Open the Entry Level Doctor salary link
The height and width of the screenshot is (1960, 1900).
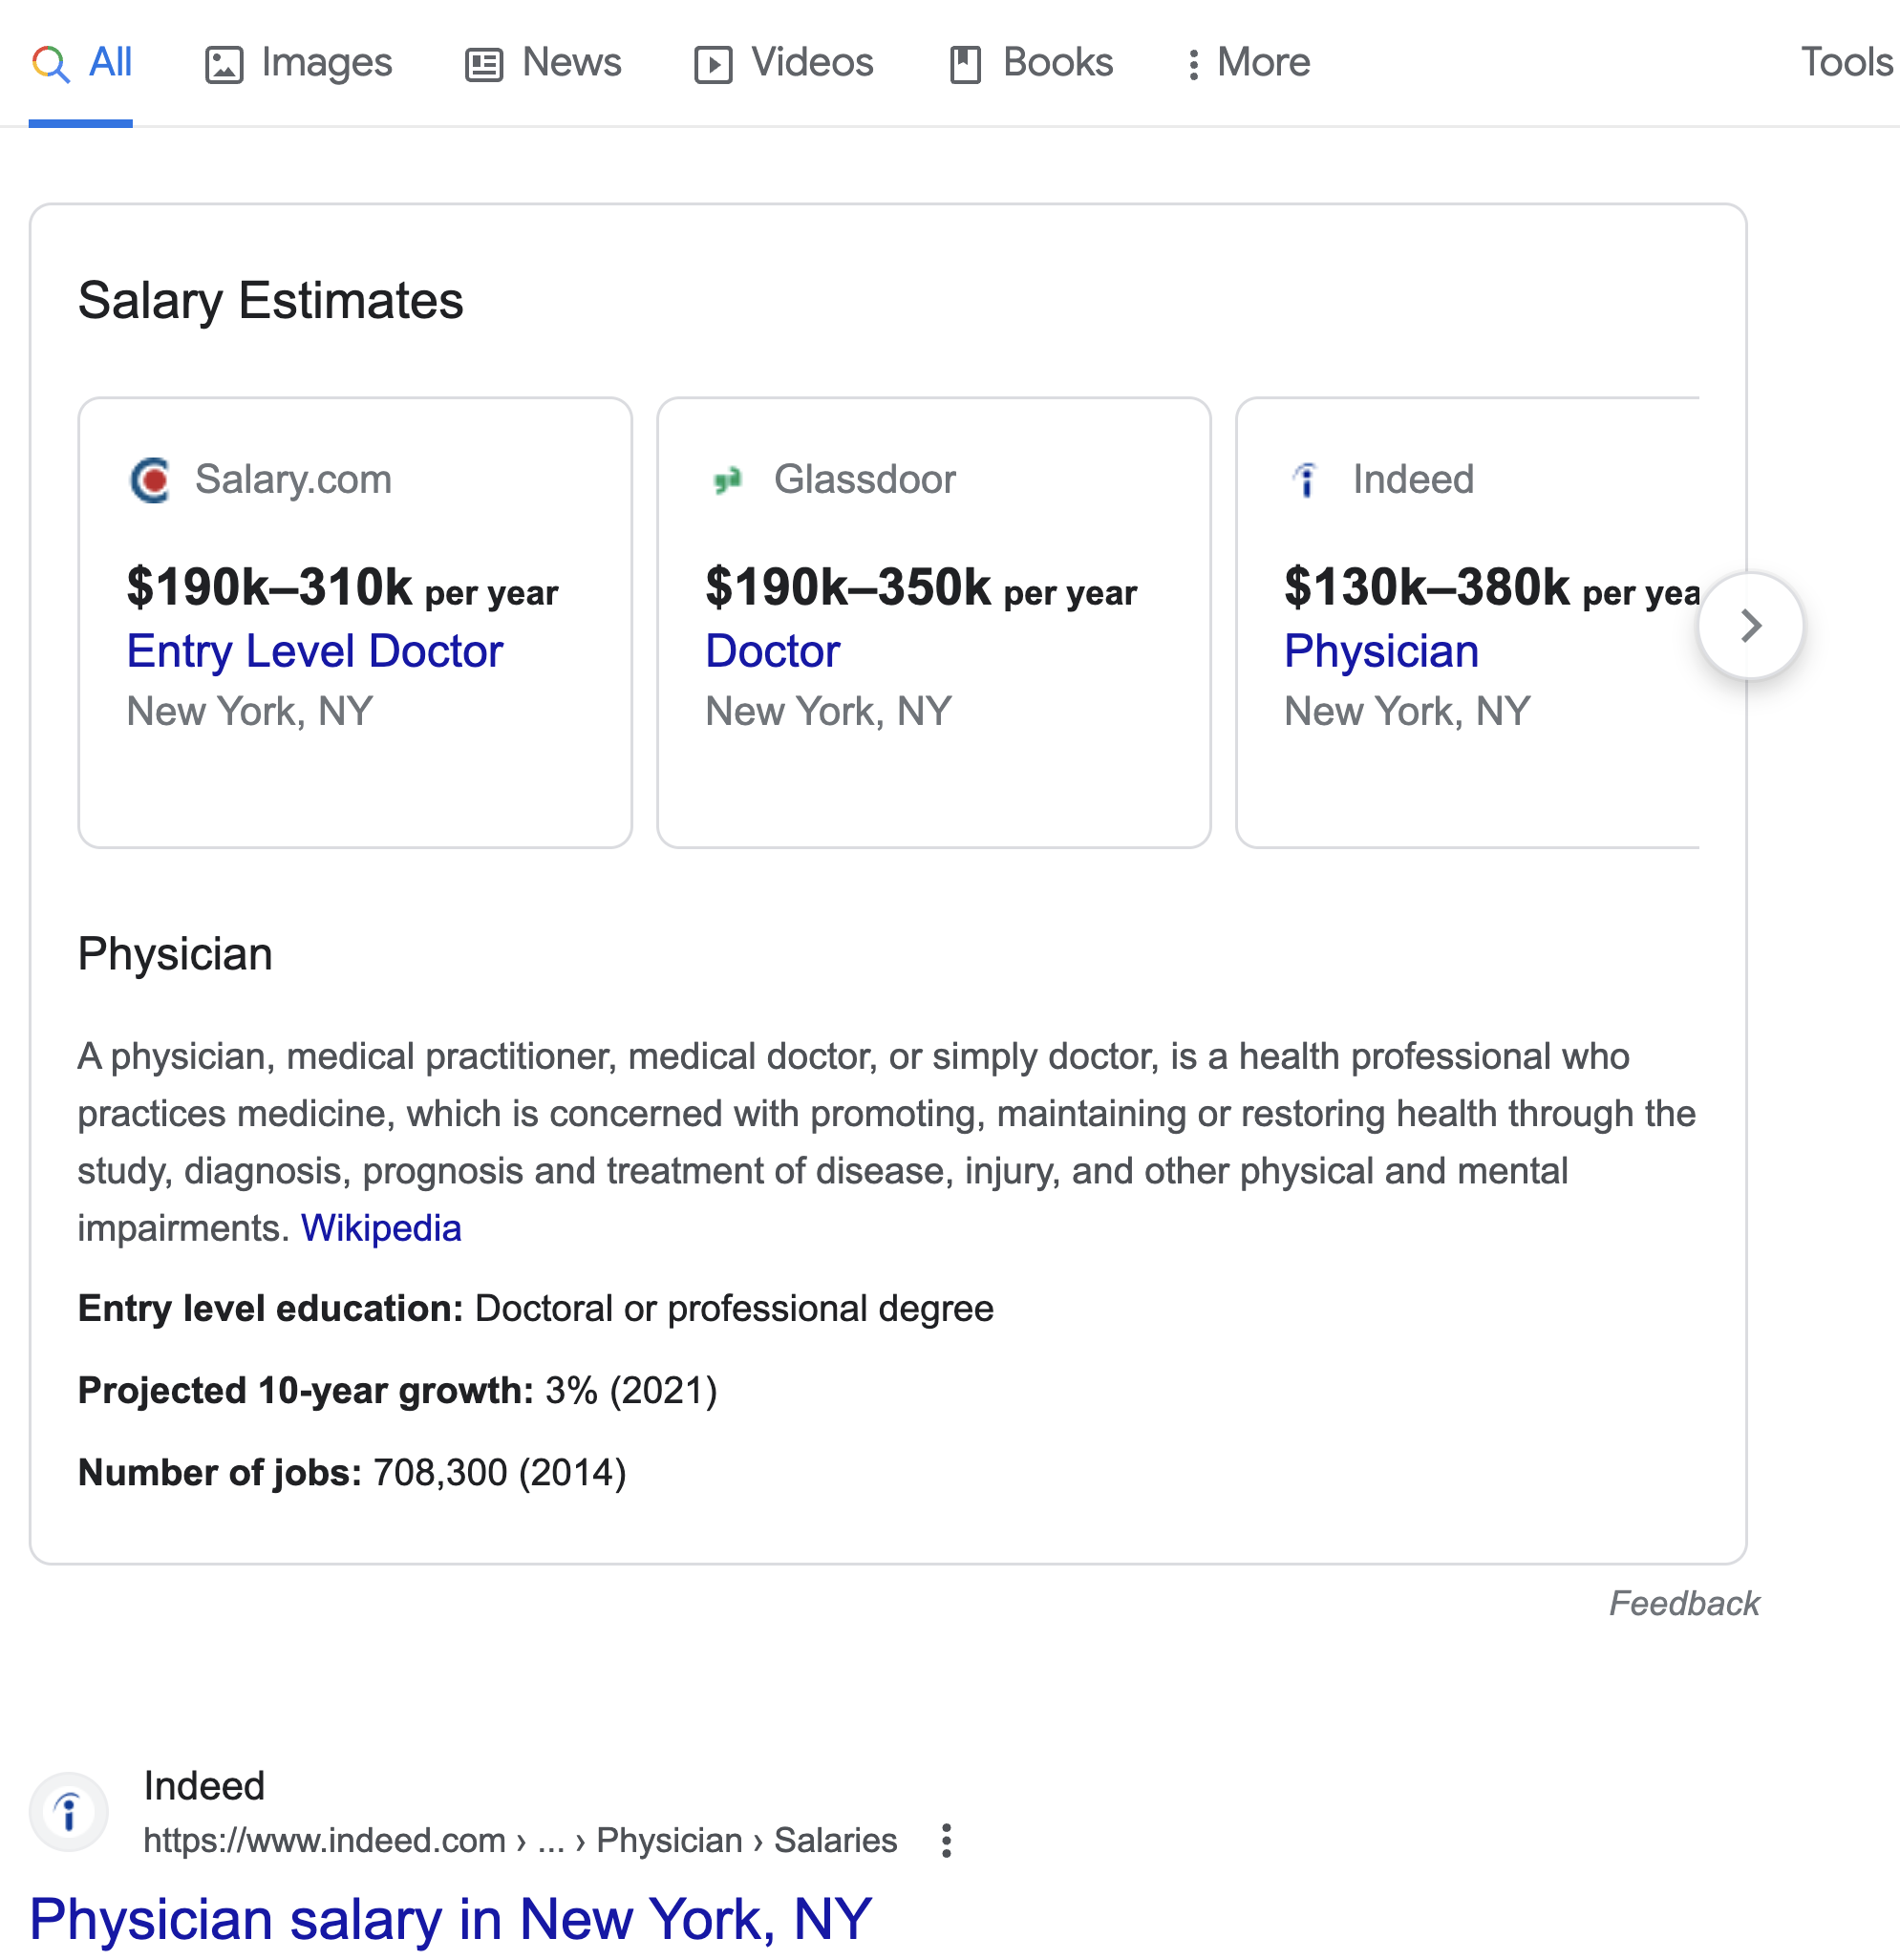315,651
